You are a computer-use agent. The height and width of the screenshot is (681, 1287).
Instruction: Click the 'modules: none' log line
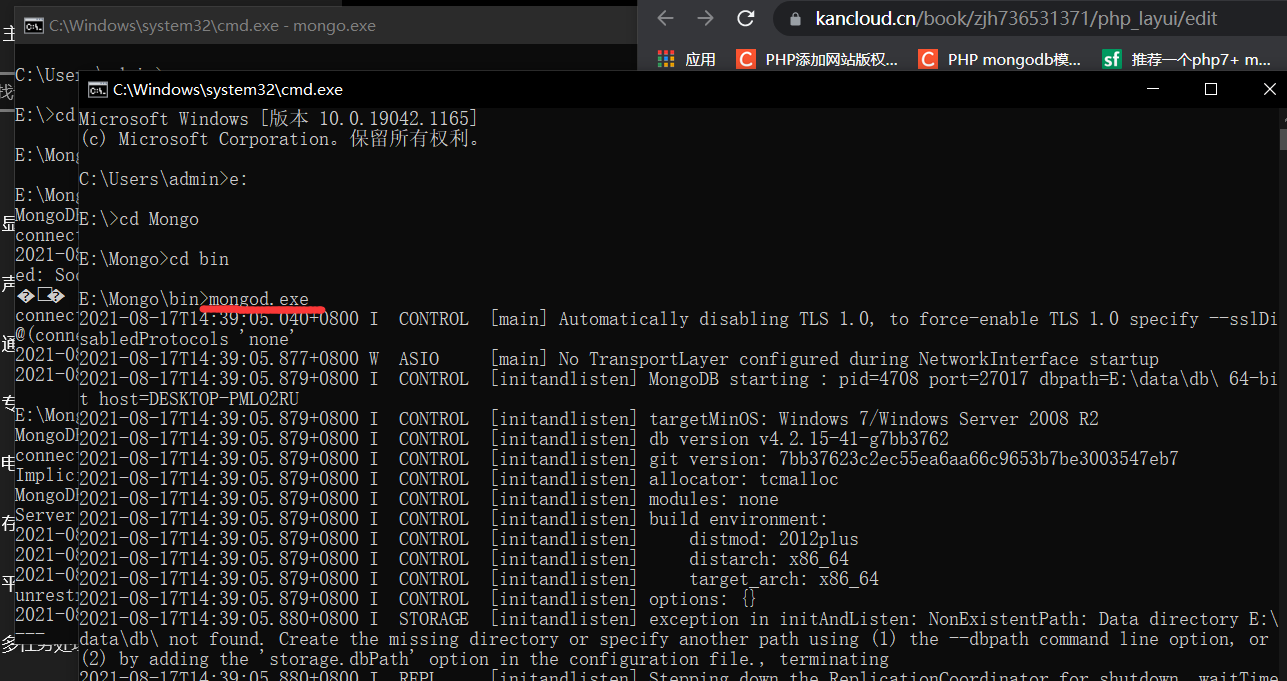pyautogui.click(x=429, y=499)
